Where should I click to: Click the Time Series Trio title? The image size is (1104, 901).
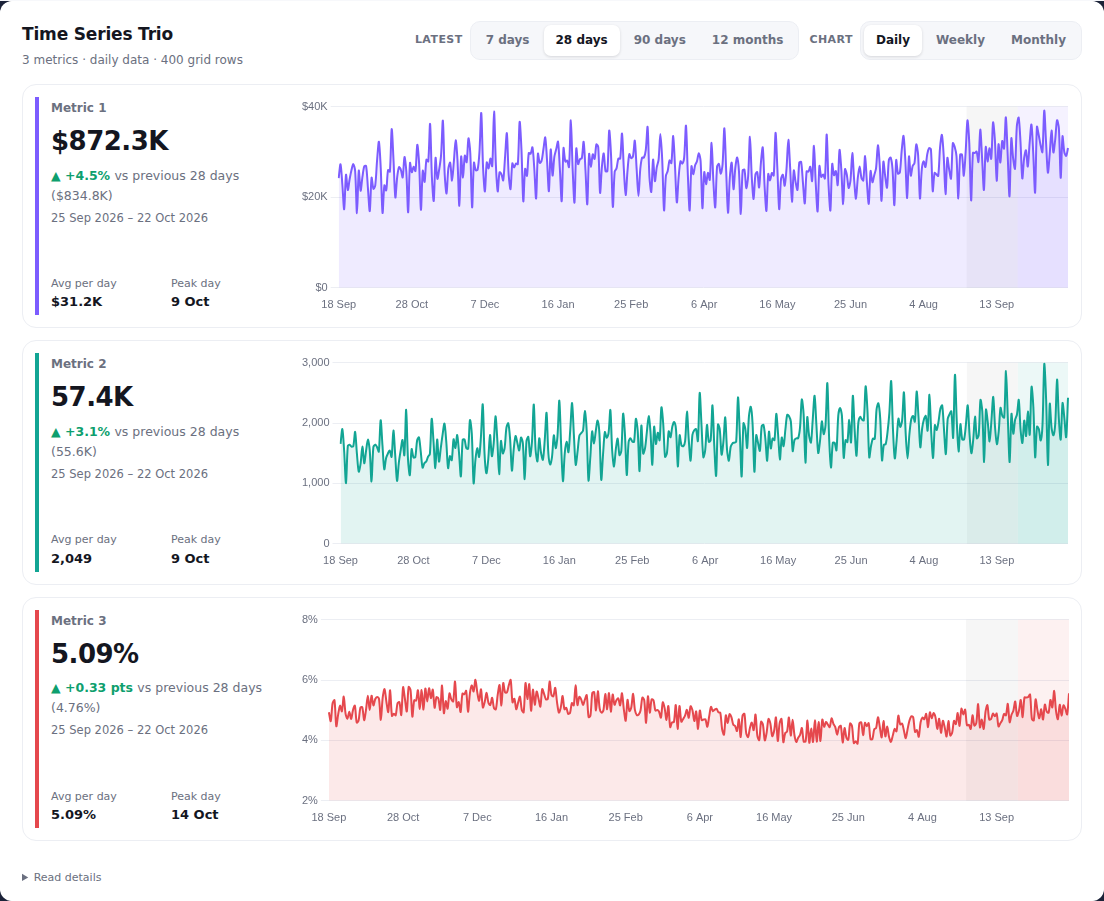(x=97, y=34)
